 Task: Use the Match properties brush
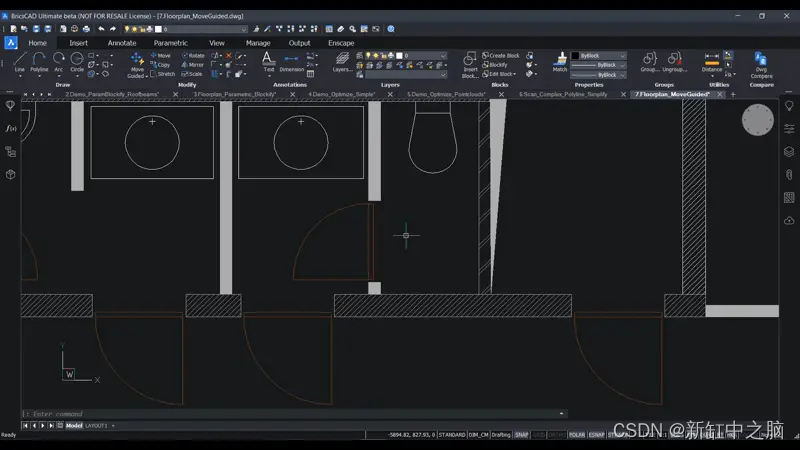[x=560, y=62]
